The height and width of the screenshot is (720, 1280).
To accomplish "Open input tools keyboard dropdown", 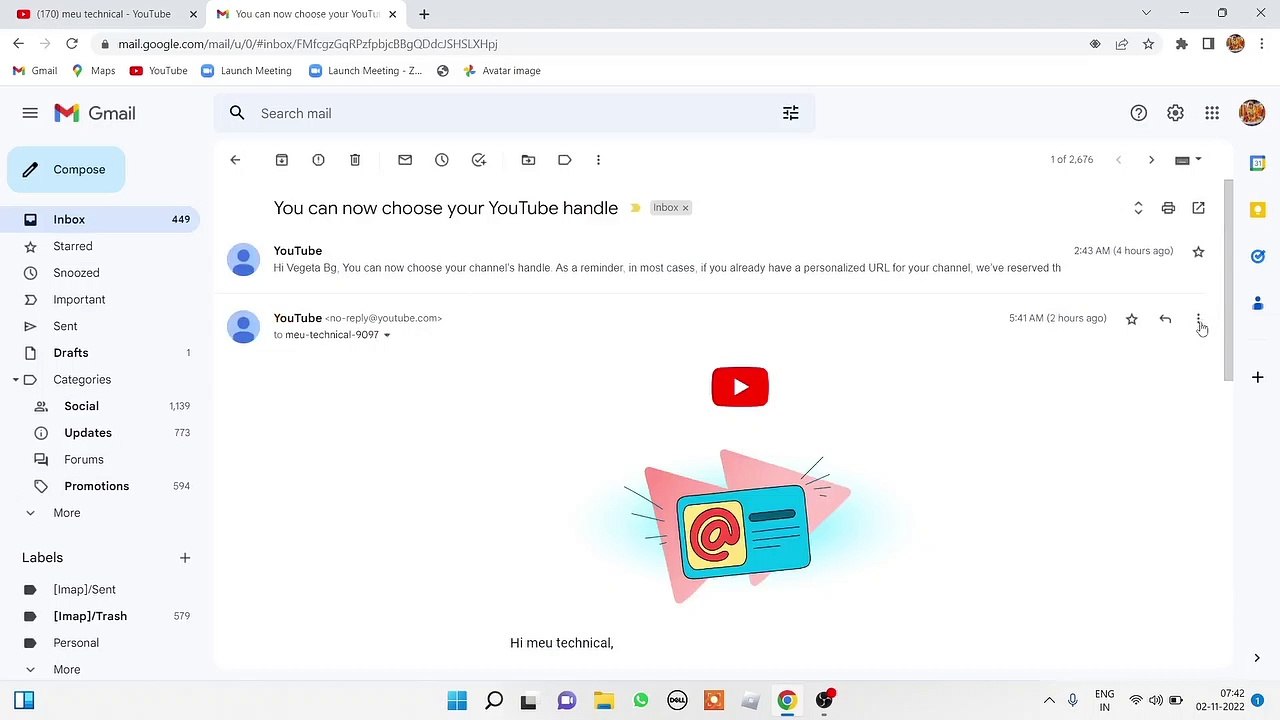I will click(1188, 160).
